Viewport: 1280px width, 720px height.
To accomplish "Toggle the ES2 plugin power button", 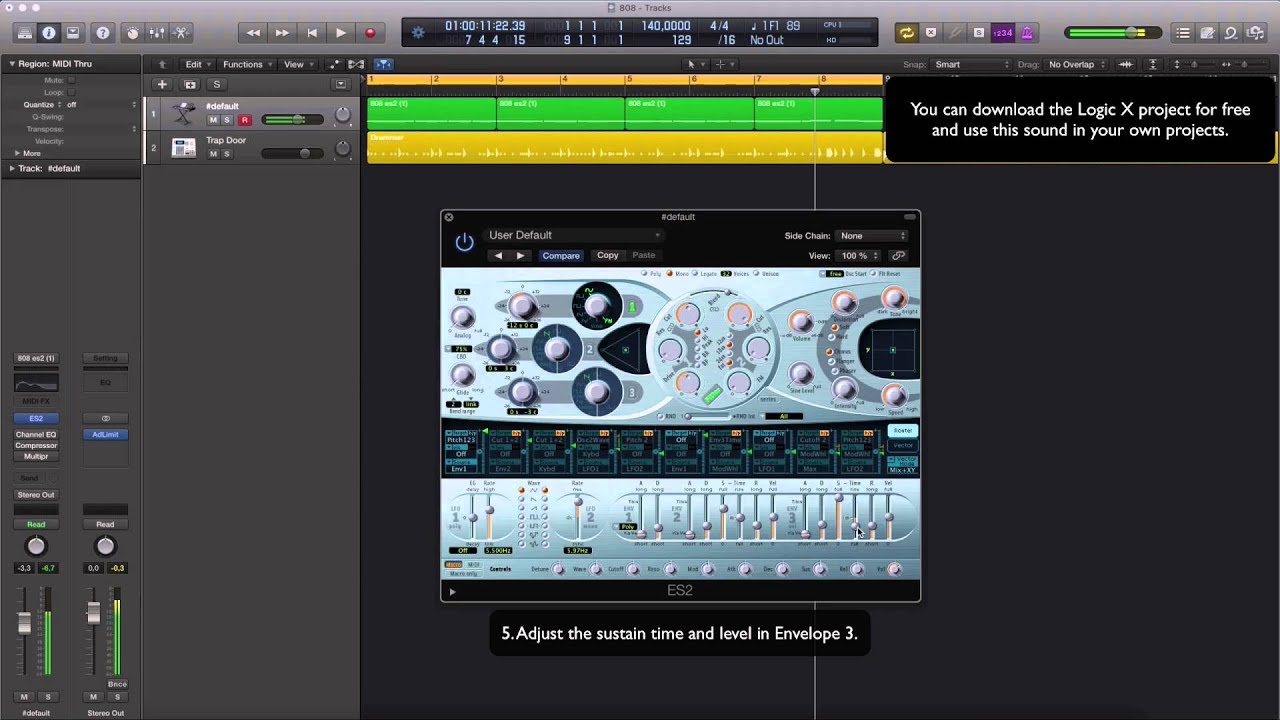I will 464,243.
